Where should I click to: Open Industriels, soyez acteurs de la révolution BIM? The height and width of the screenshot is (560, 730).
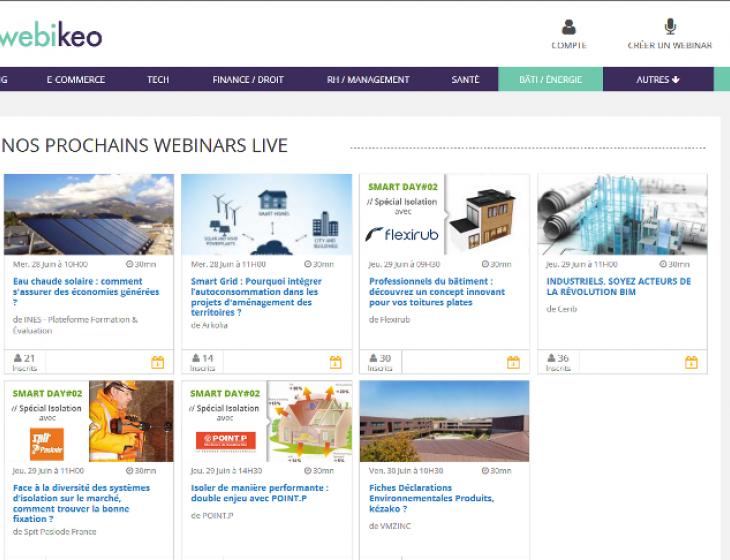619,286
